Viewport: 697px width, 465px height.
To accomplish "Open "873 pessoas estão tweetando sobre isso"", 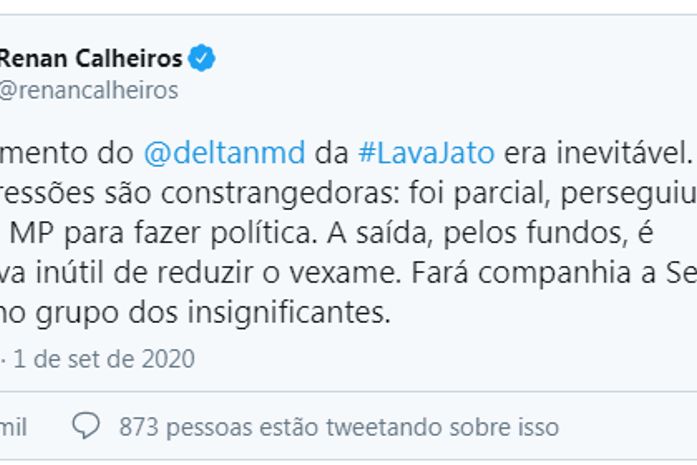I will click(338, 427).
